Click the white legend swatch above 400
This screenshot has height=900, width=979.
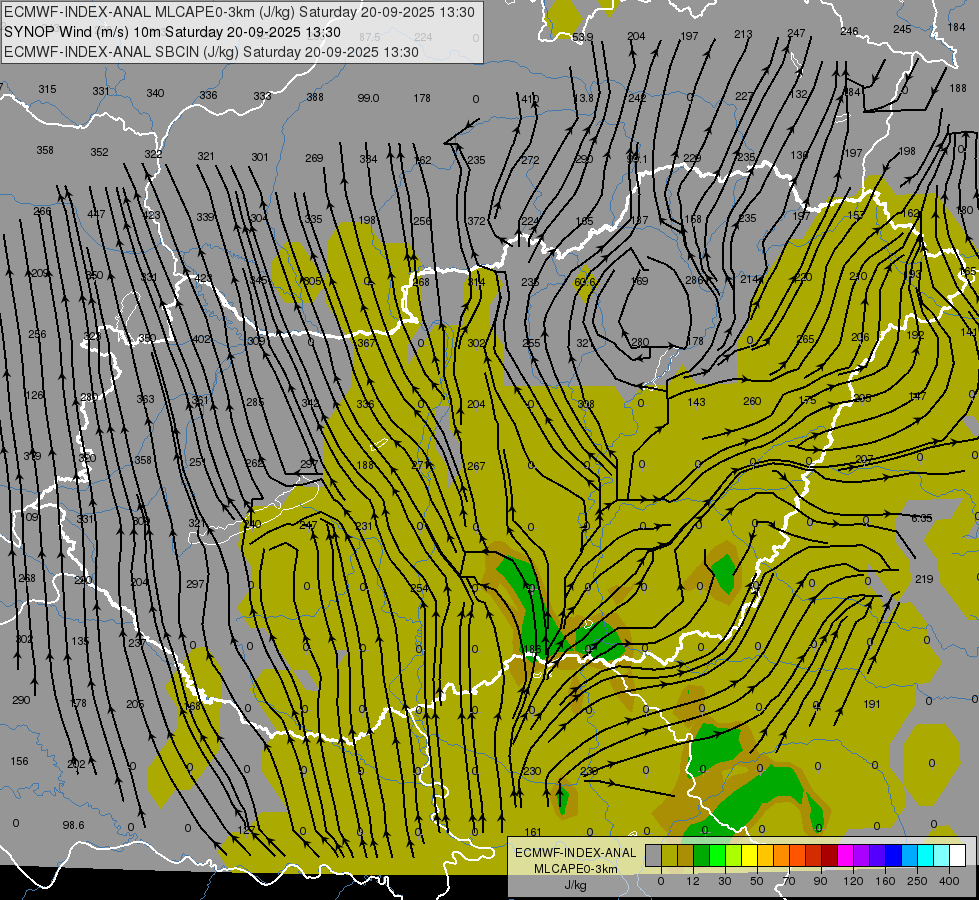point(958,856)
